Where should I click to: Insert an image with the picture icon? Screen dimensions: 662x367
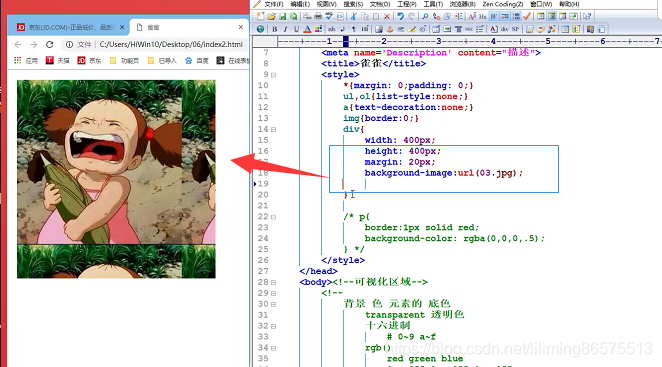[x=379, y=29]
